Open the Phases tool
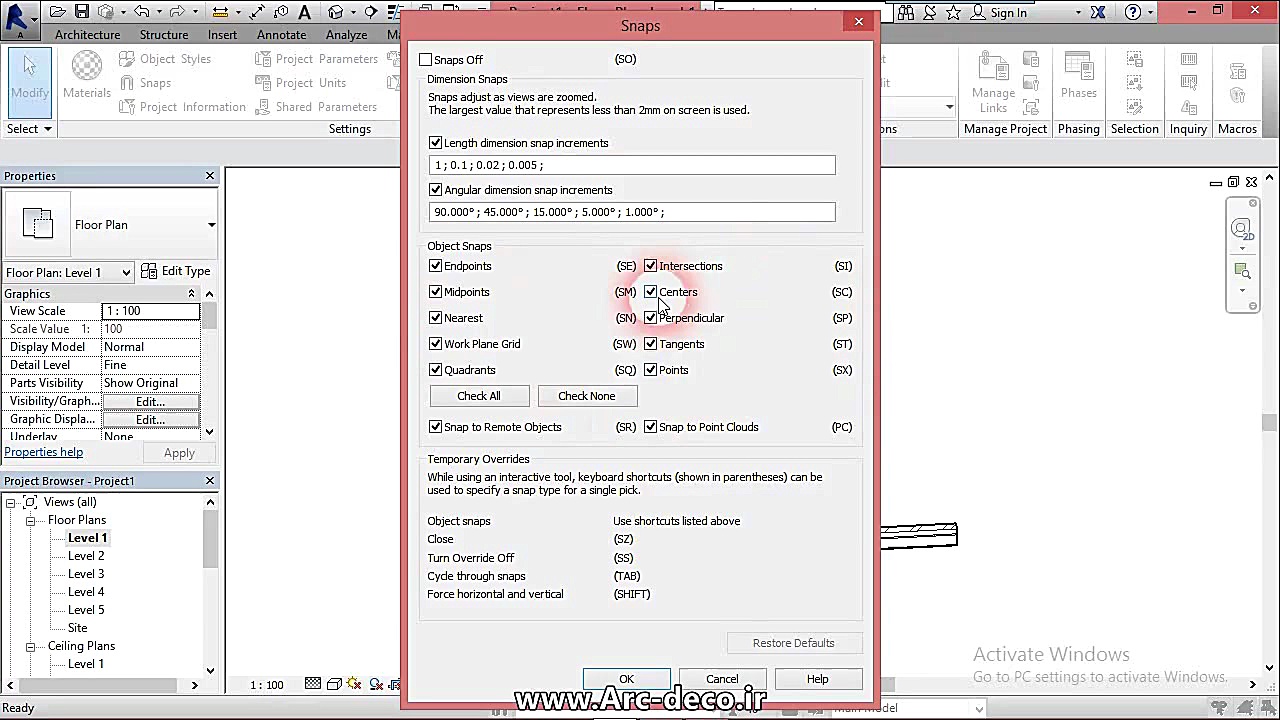The height and width of the screenshot is (720, 1280). tap(1078, 76)
